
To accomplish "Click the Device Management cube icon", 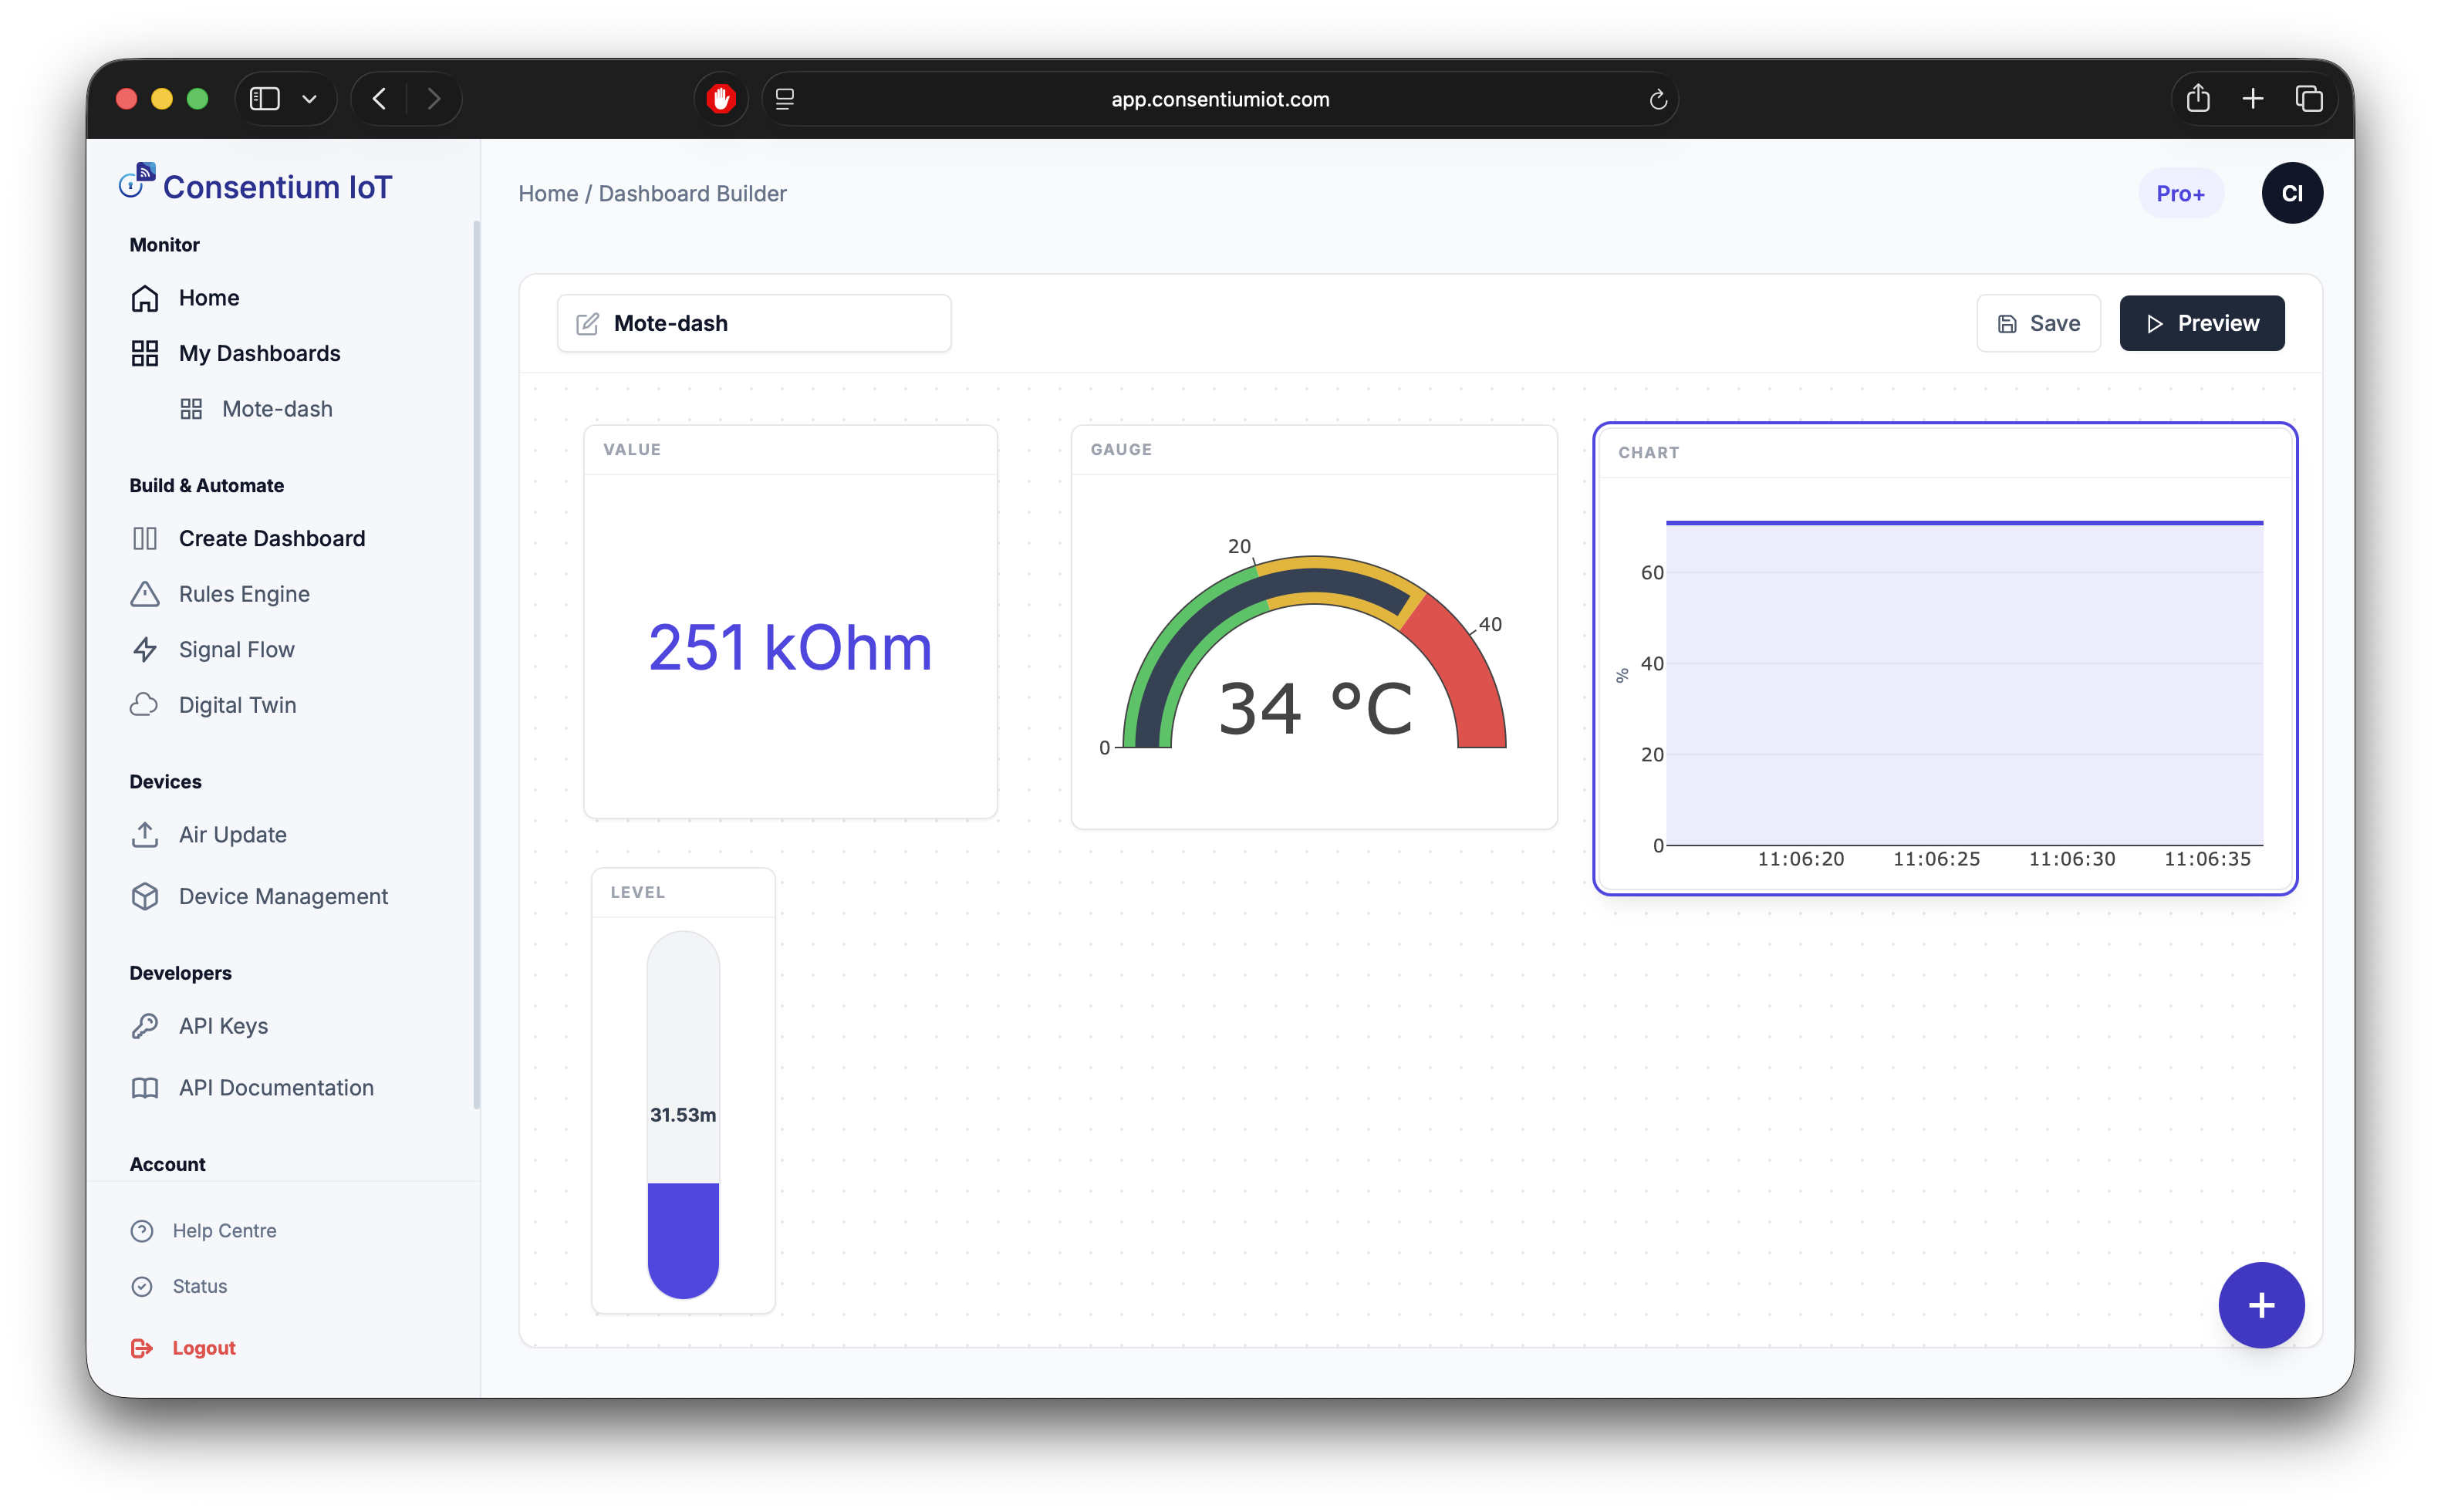I will [x=144, y=896].
